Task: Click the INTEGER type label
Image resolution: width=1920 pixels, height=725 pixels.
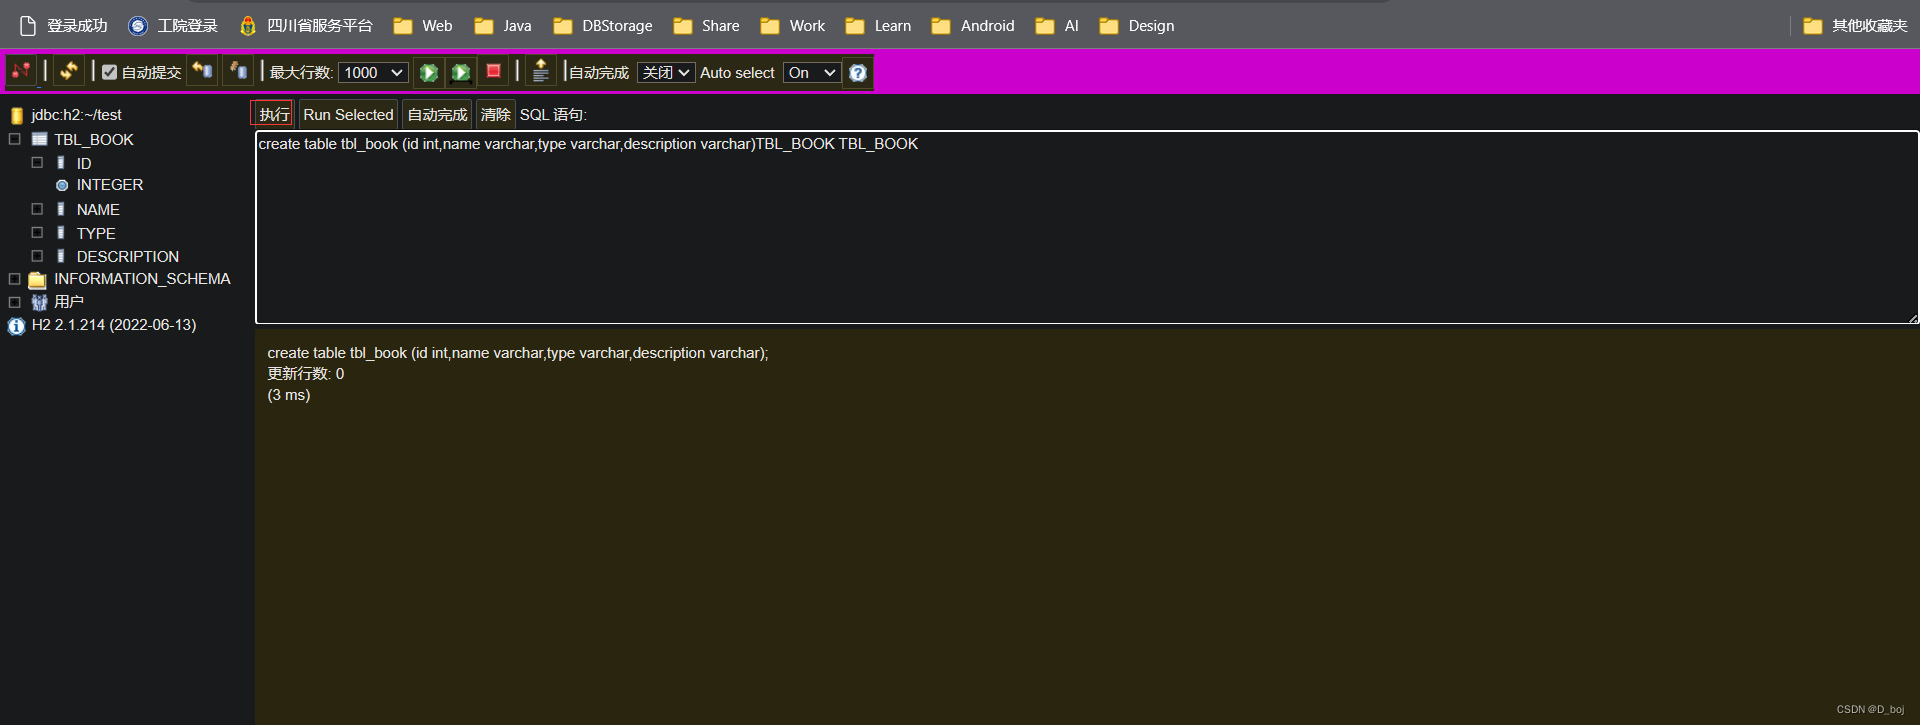Action: tap(110, 185)
